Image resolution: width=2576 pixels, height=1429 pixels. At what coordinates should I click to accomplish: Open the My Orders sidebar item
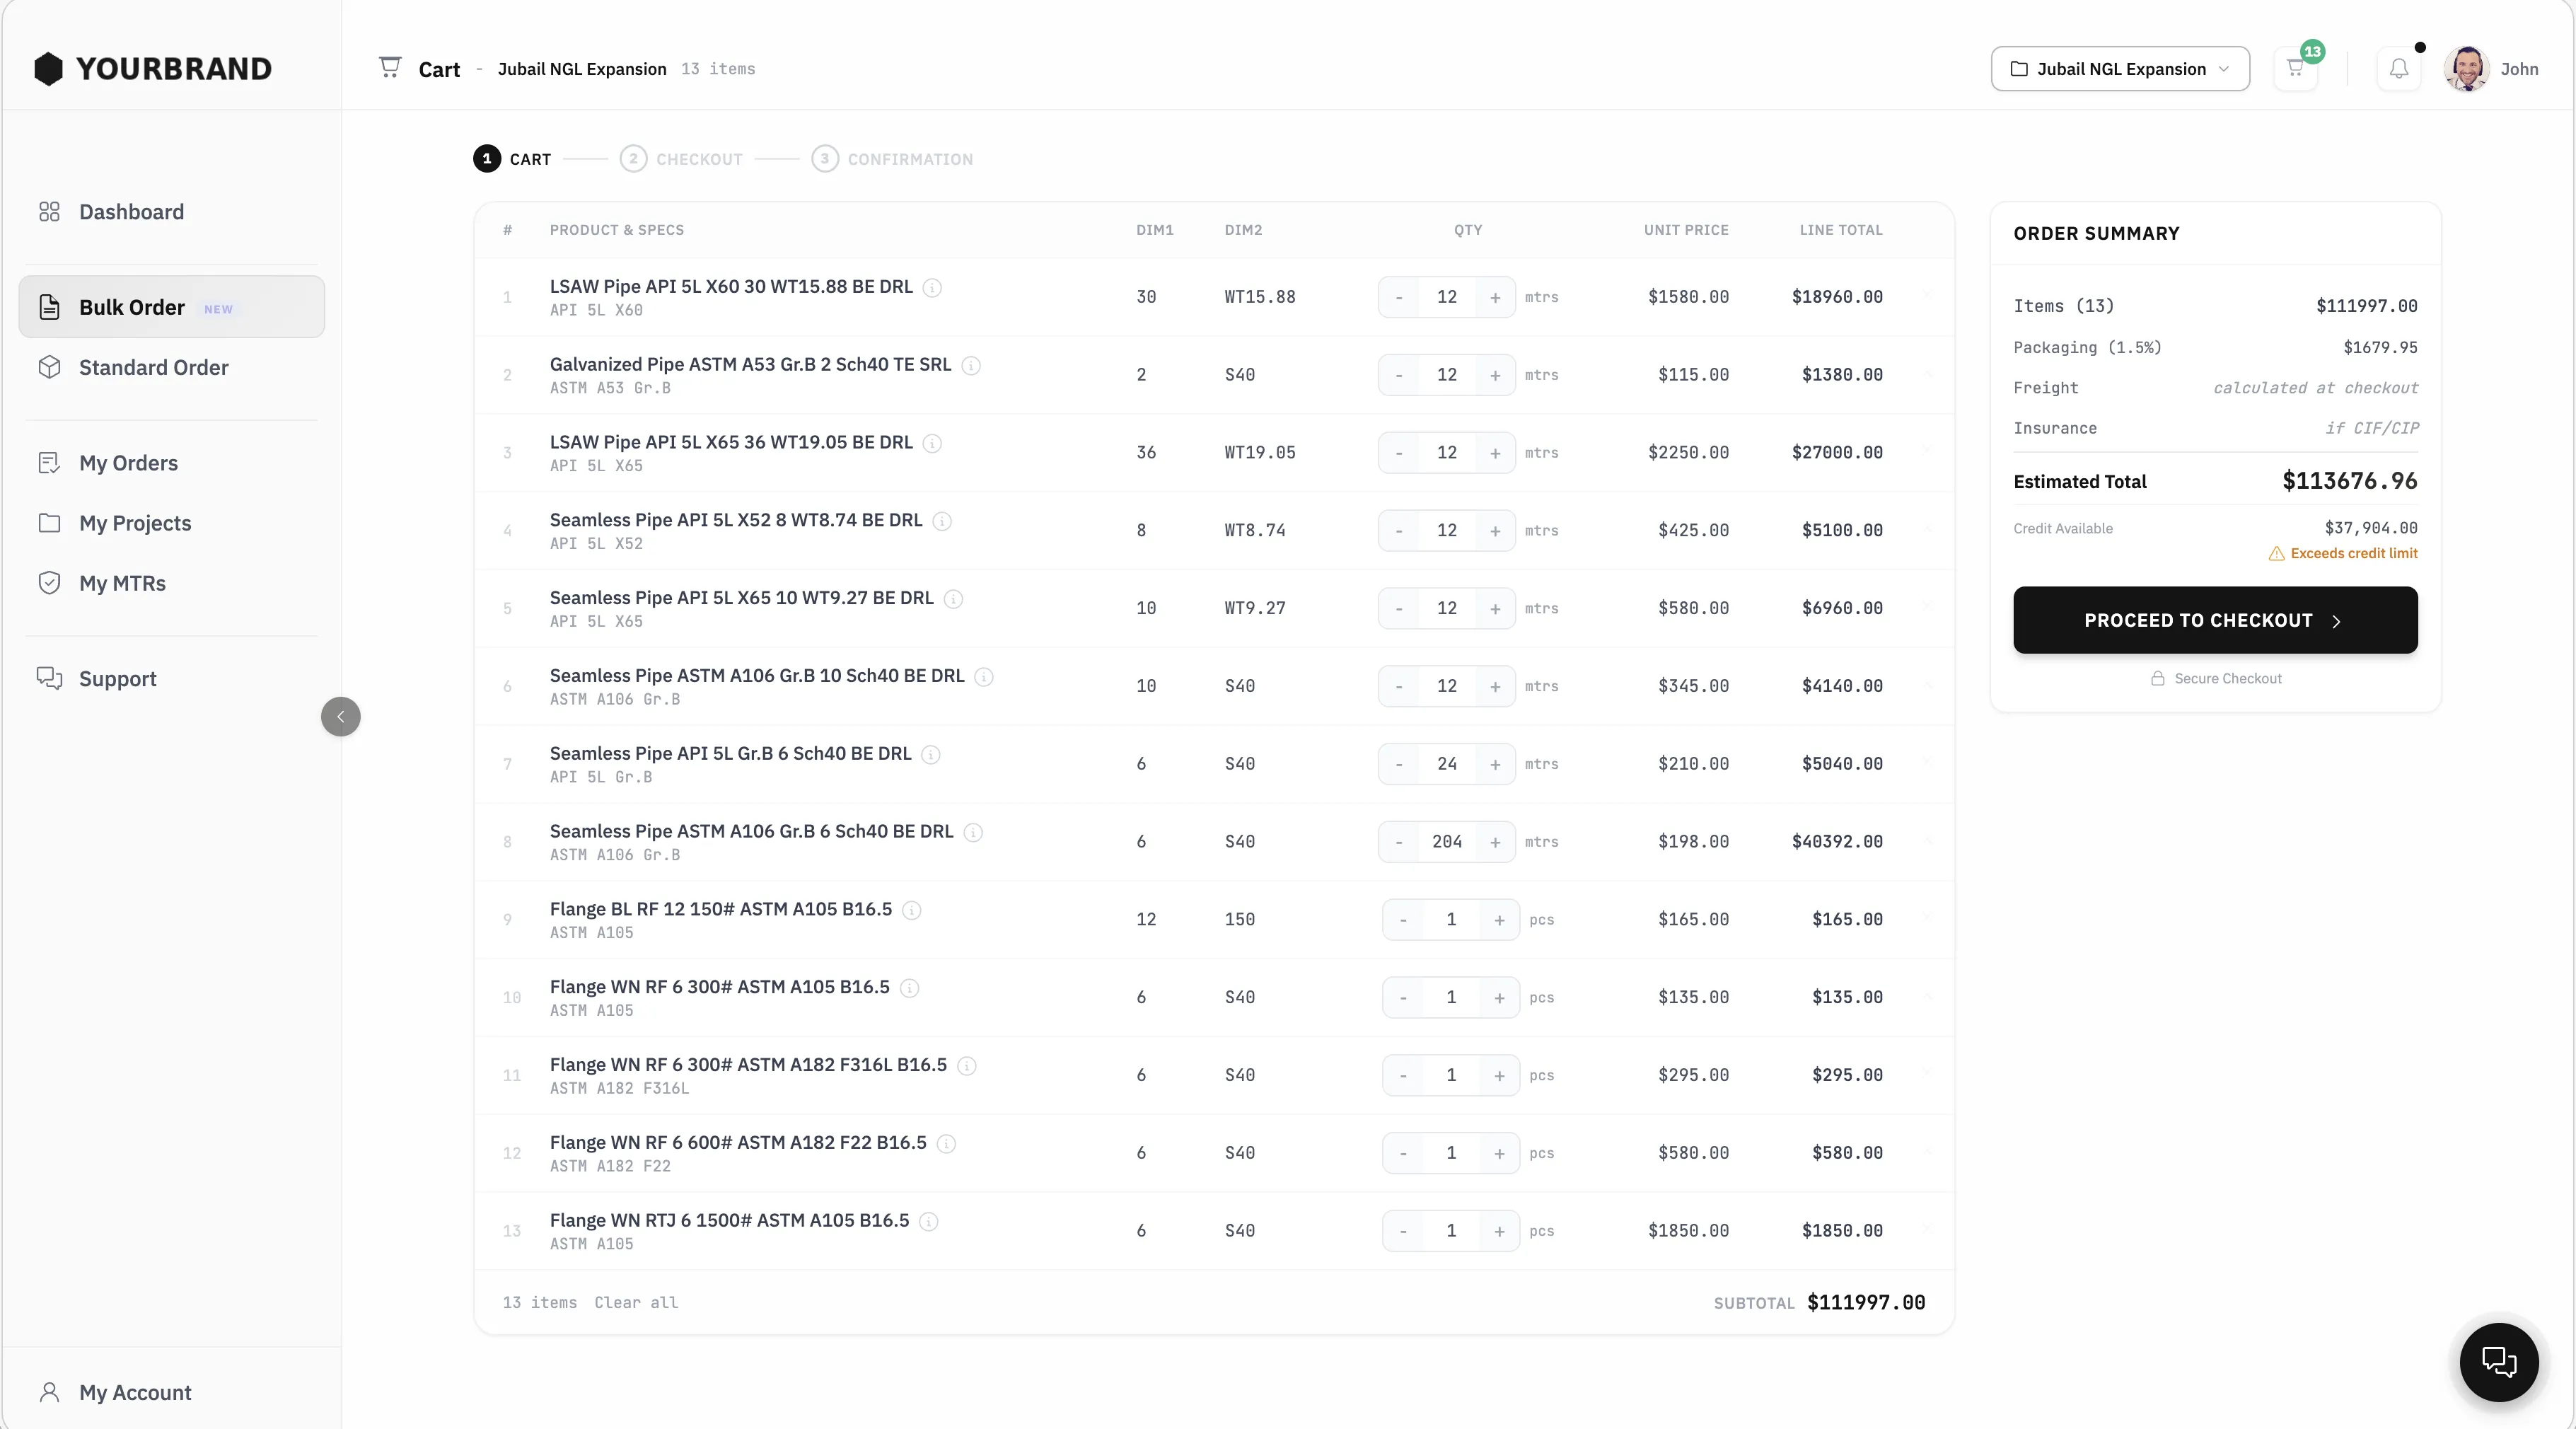pyautogui.click(x=128, y=463)
